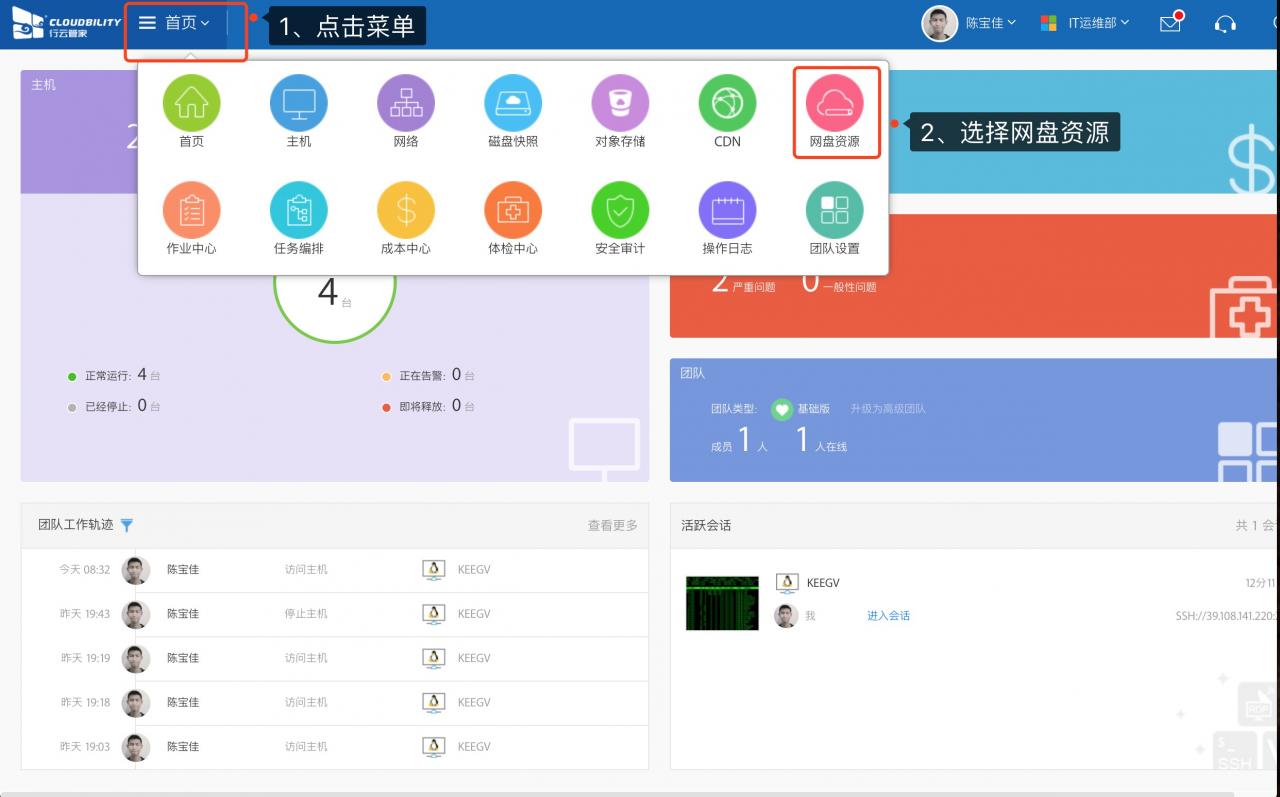Open the KEEGV terminal session thumbnail
This screenshot has width=1280, height=797.
coord(722,603)
